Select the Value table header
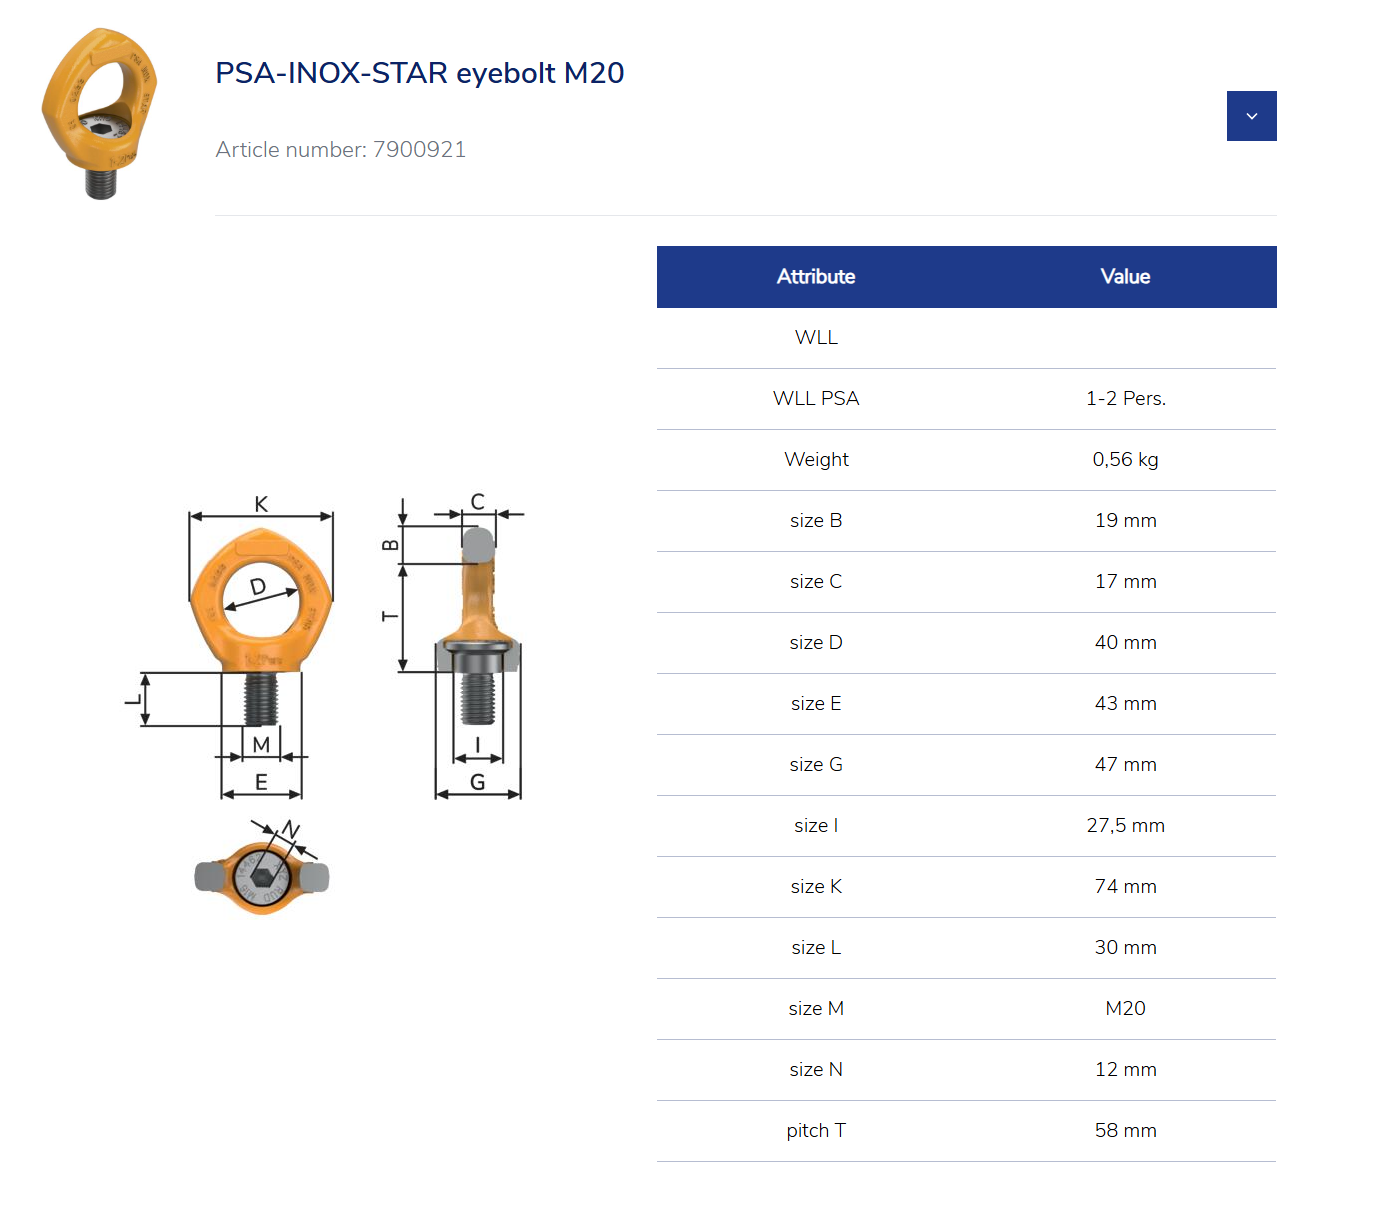This screenshot has height=1210, width=1395. pyautogui.click(x=1125, y=277)
